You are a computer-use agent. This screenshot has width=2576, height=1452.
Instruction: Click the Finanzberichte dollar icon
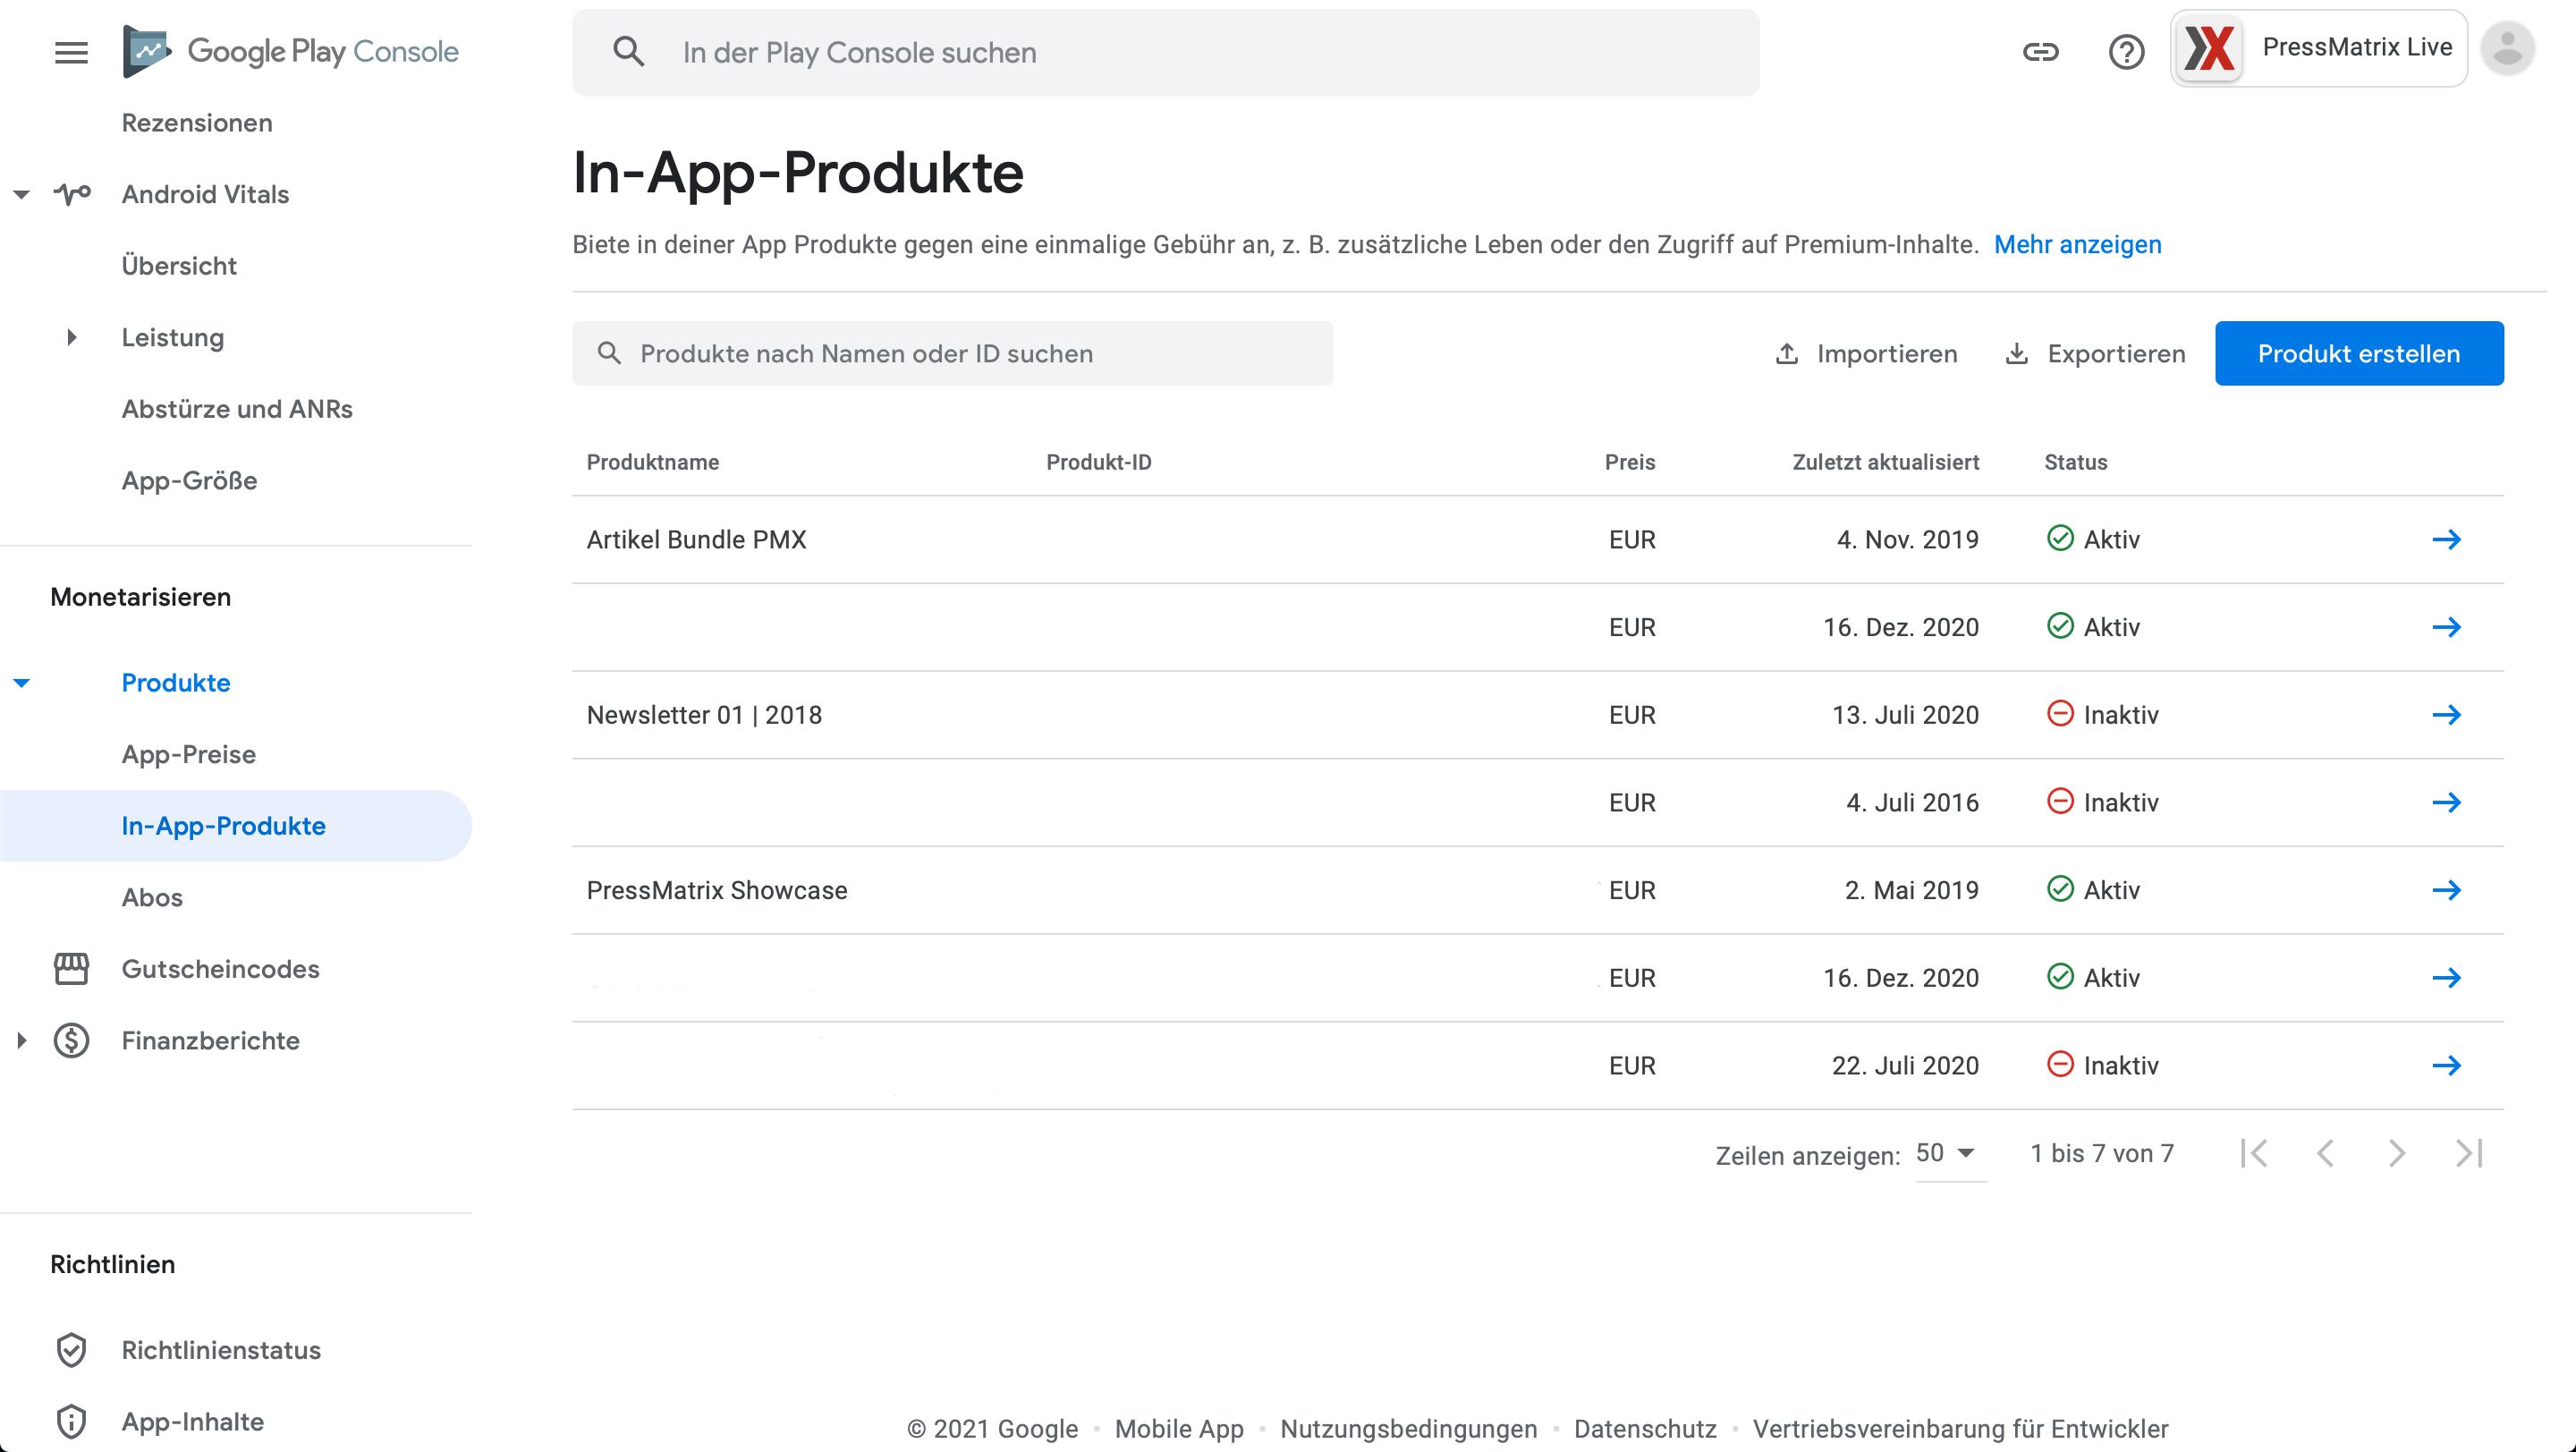pos(71,1041)
